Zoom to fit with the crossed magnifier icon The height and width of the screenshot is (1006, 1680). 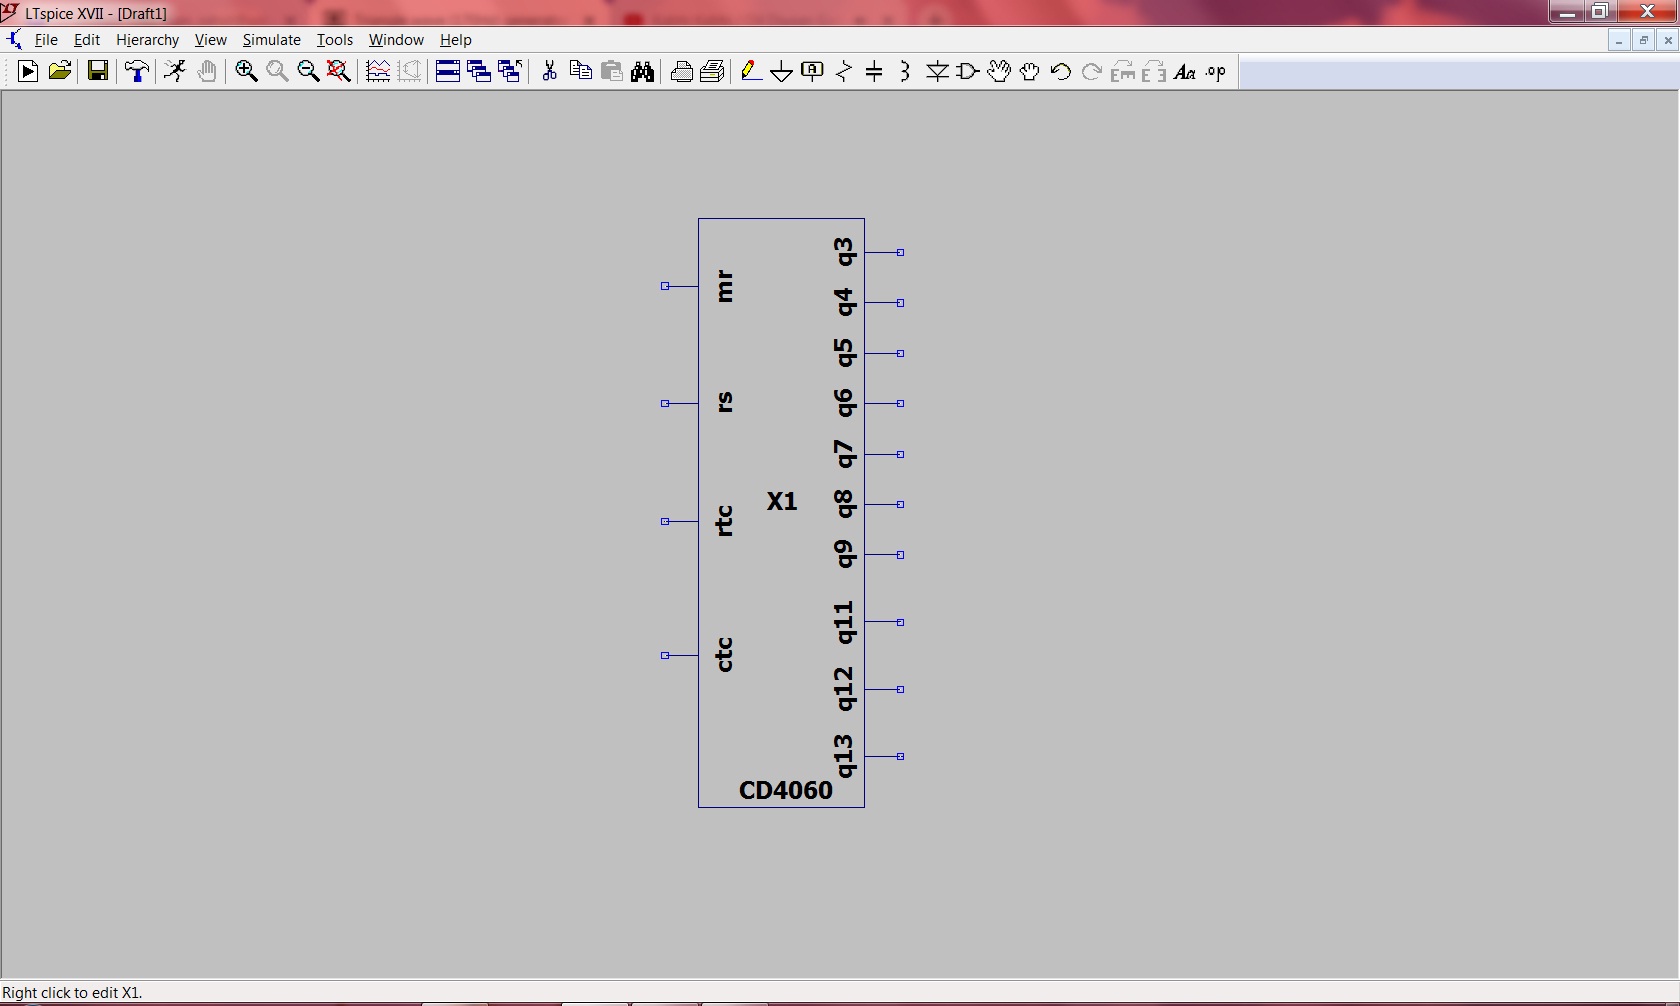tap(339, 71)
